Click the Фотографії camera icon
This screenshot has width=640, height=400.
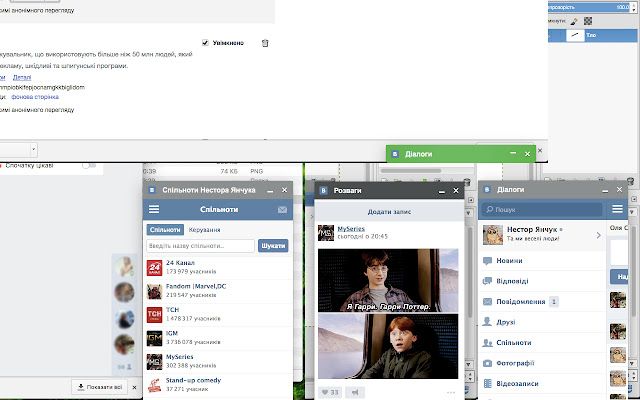[487, 363]
